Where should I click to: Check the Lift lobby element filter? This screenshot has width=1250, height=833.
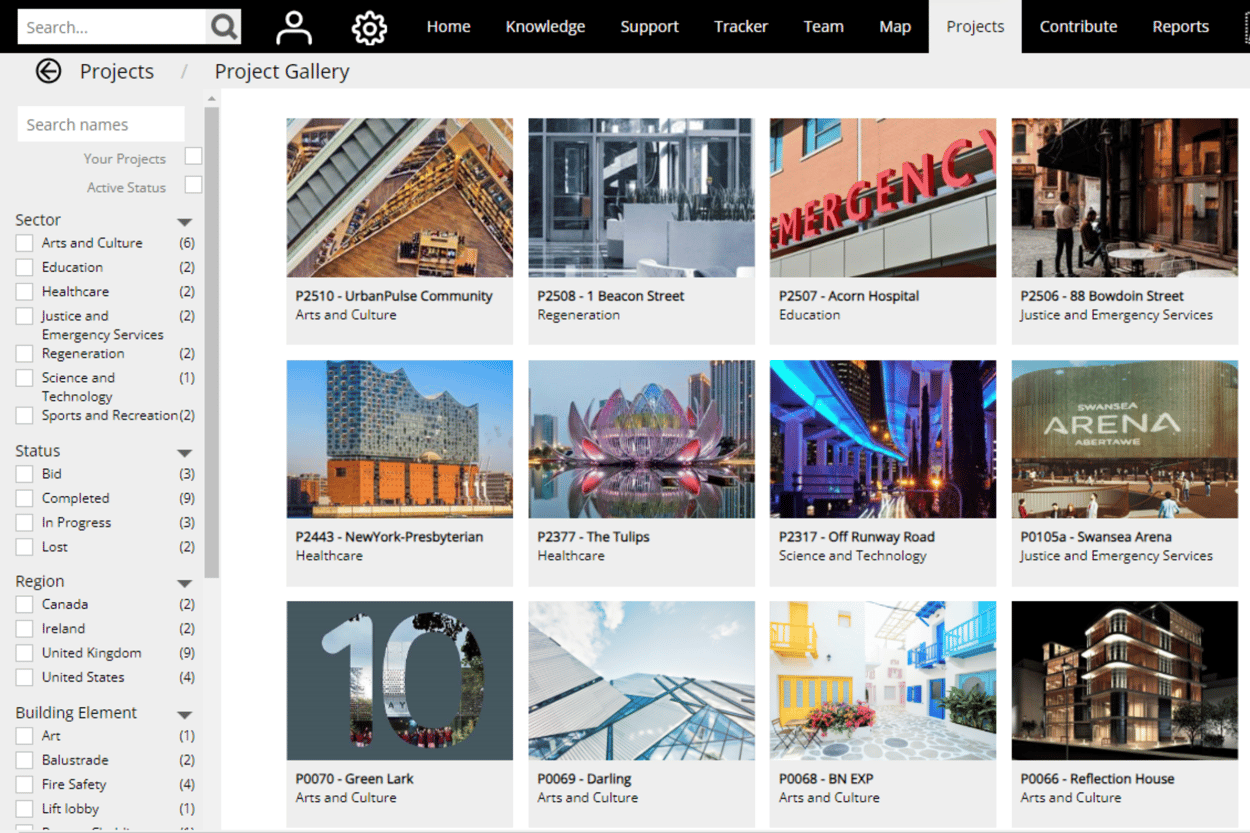pyautogui.click(x=25, y=809)
